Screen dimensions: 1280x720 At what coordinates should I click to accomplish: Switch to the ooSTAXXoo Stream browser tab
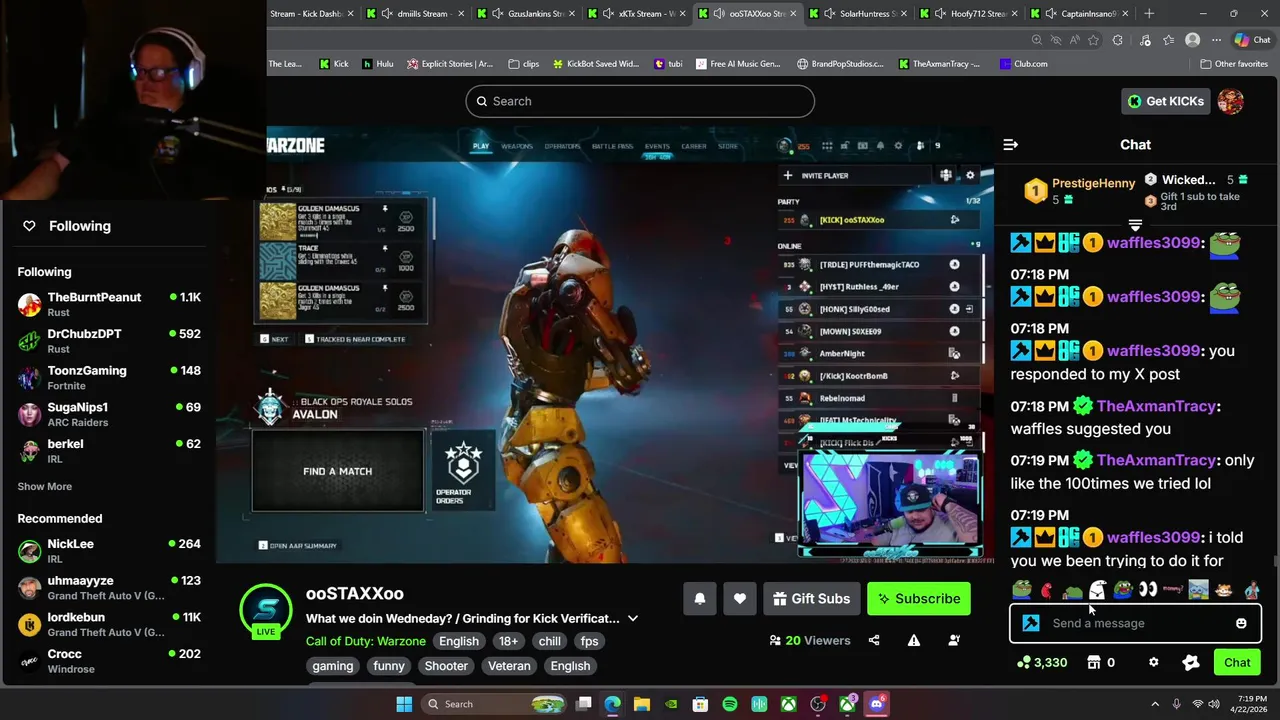(x=750, y=13)
